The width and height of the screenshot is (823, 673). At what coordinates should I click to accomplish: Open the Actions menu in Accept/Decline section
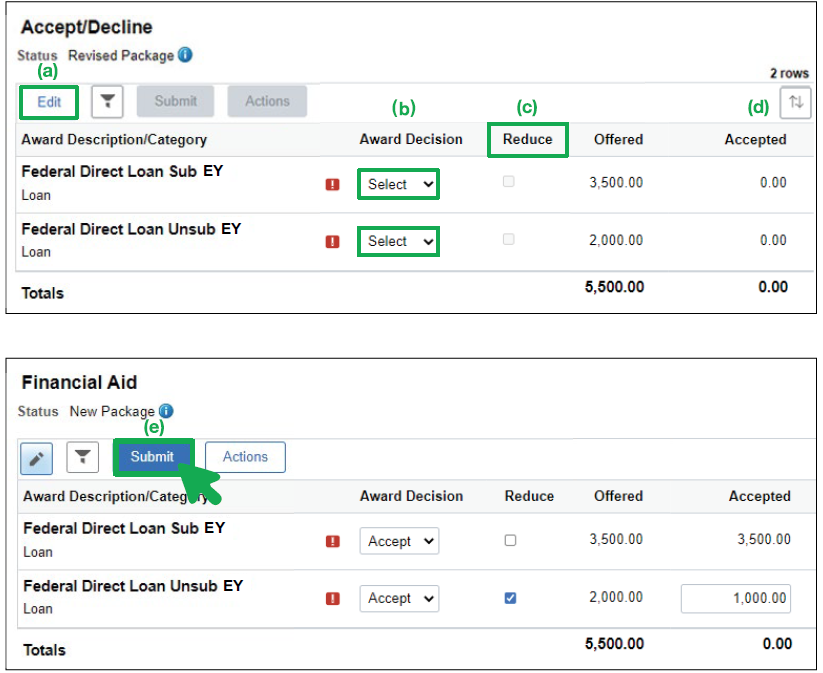coord(266,101)
